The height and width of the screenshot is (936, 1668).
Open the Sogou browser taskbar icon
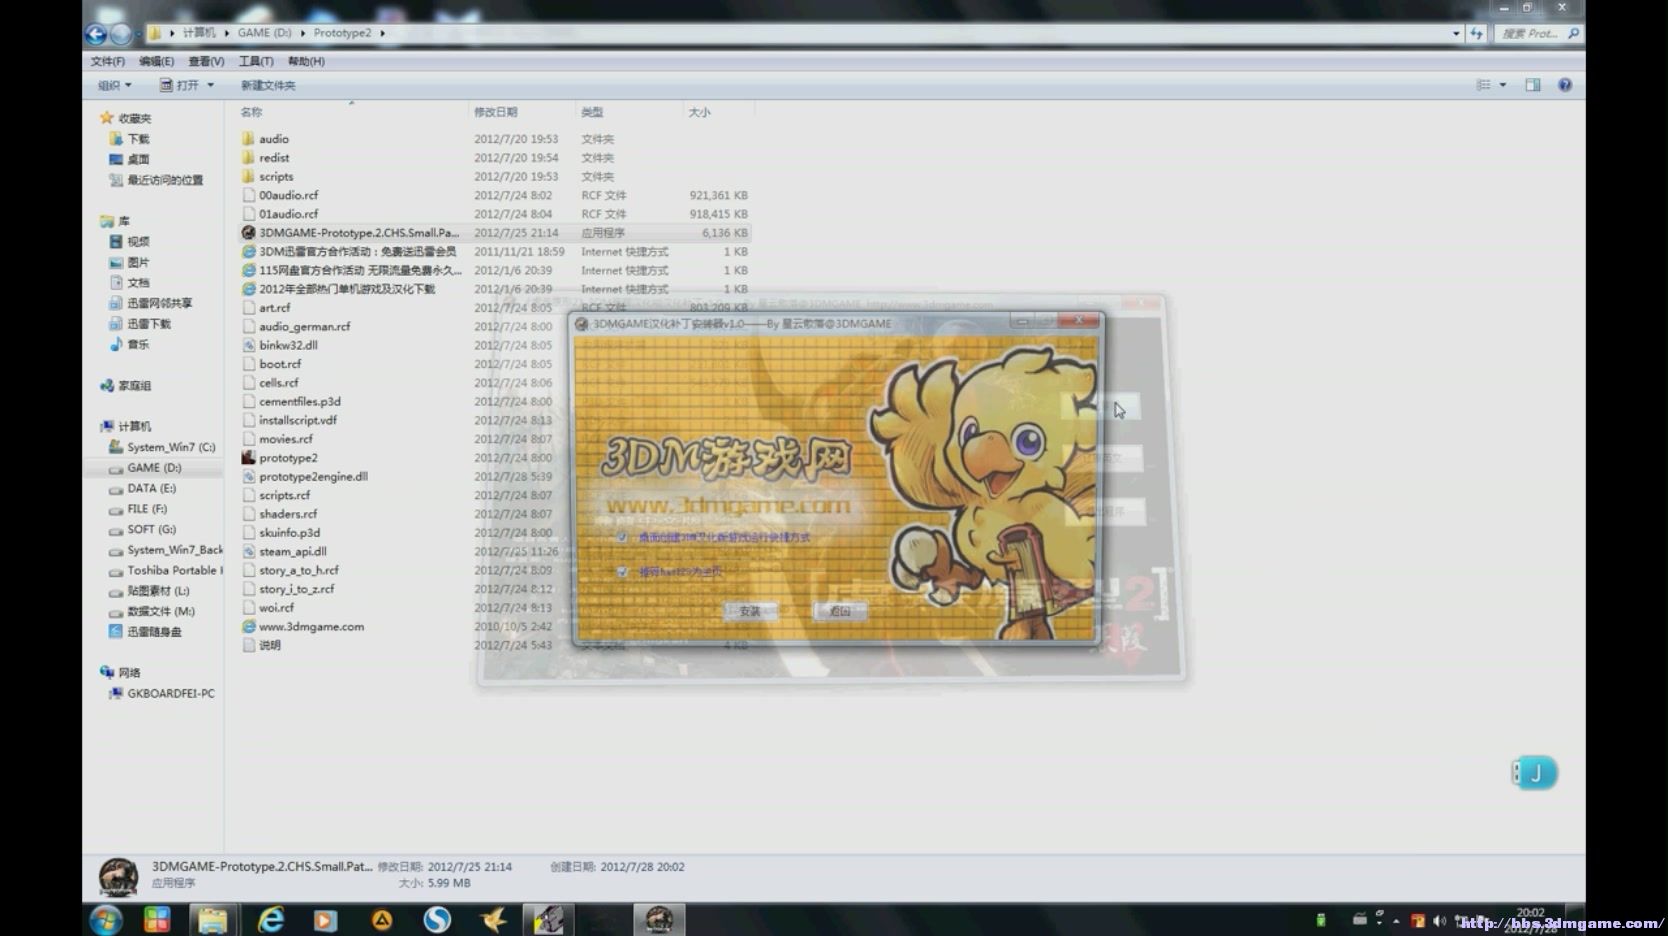(x=437, y=920)
